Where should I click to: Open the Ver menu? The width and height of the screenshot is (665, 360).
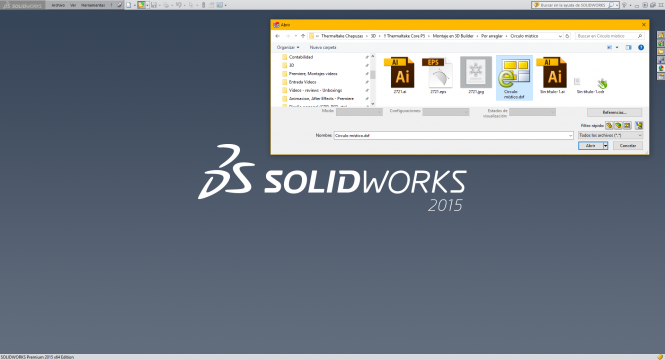[73, 5]
